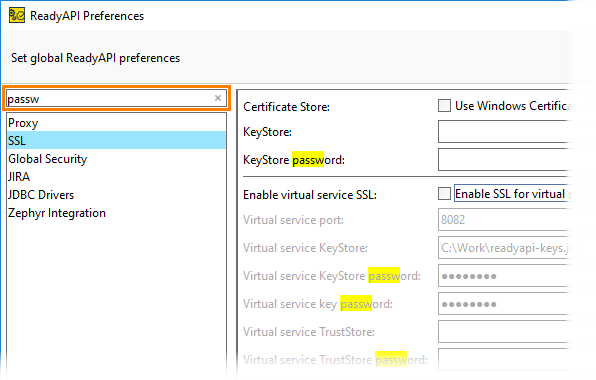The width and height of the screenshot is (596, 380).
Task: Click the 'Use Windows Certificate' checkbox label text
Action: point(513,106)
